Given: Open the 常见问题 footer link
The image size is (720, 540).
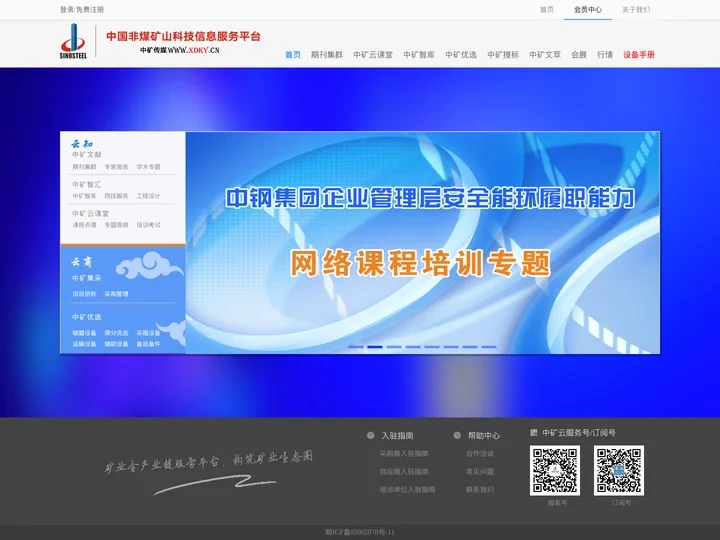Looking at the screenshot, I should (x=480, y=472).
